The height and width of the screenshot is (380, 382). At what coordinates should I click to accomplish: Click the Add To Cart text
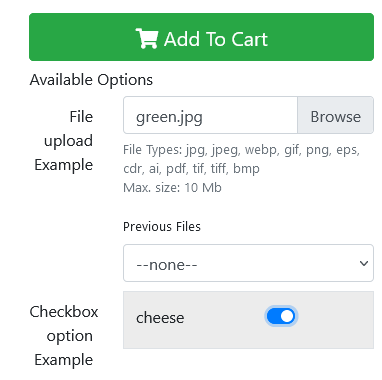(216, 39)
